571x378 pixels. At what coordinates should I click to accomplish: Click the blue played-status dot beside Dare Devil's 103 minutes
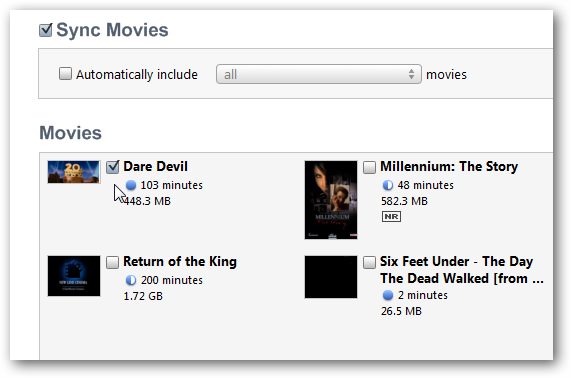click(x=131, y=185)
